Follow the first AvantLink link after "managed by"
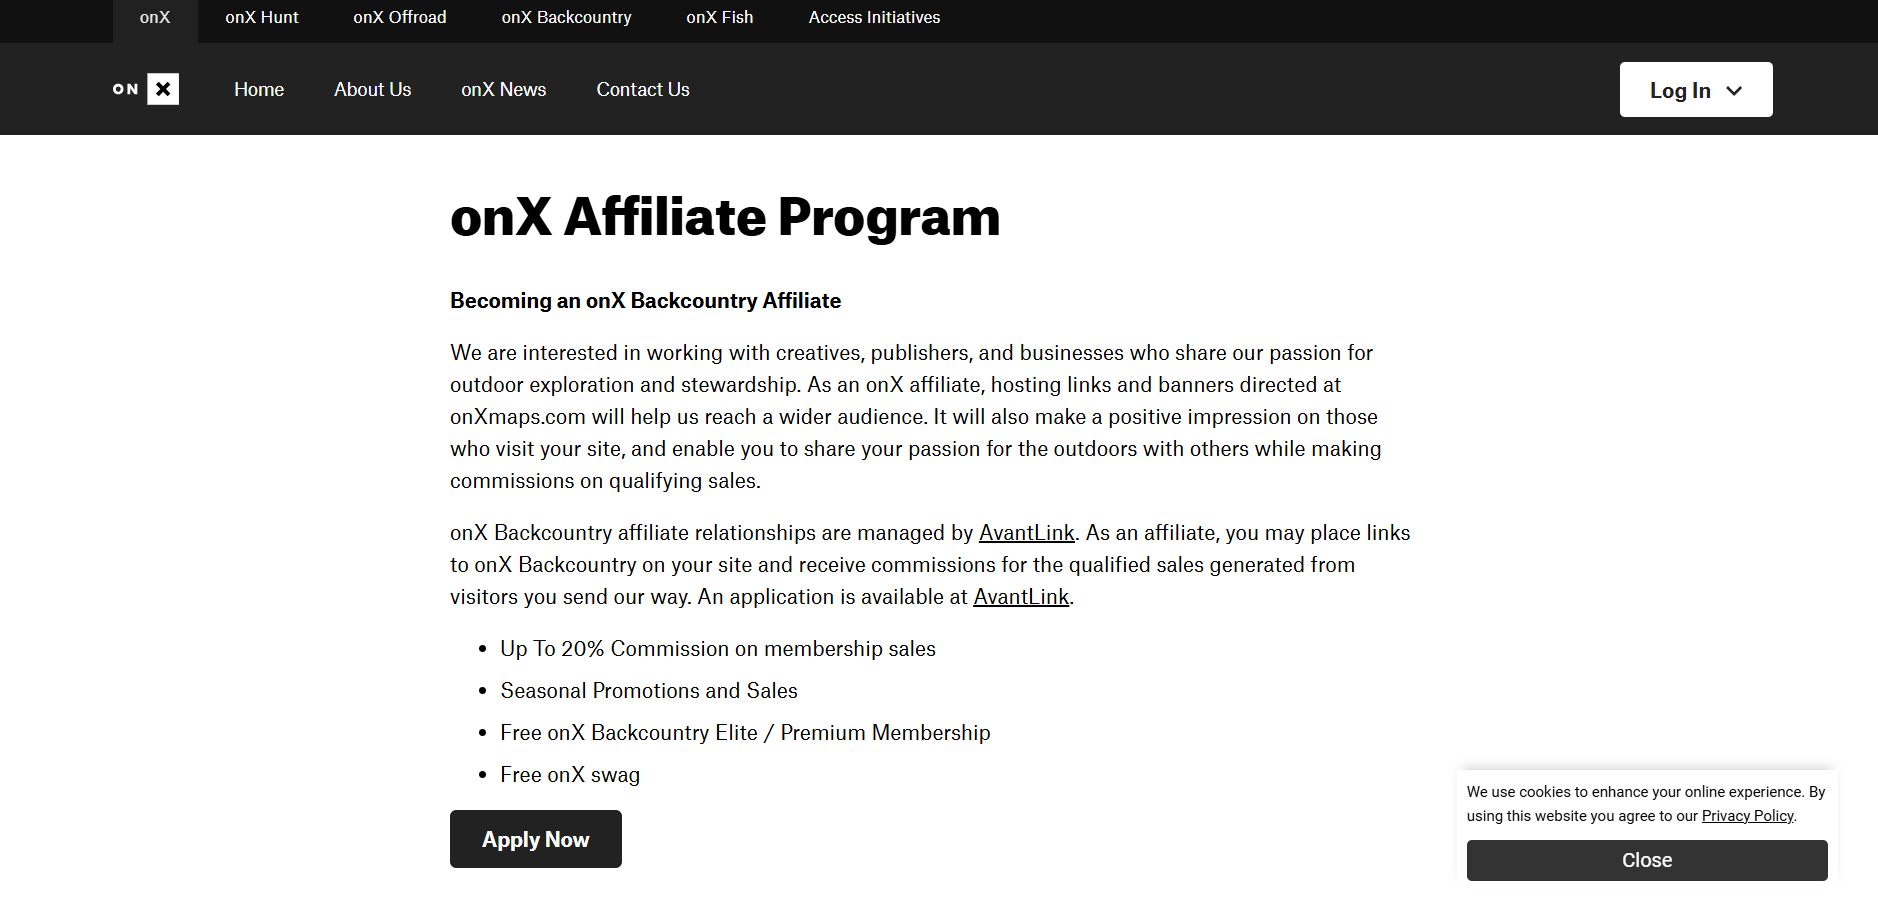The height and width of the screenshot is (906, 1878). 1026,533
